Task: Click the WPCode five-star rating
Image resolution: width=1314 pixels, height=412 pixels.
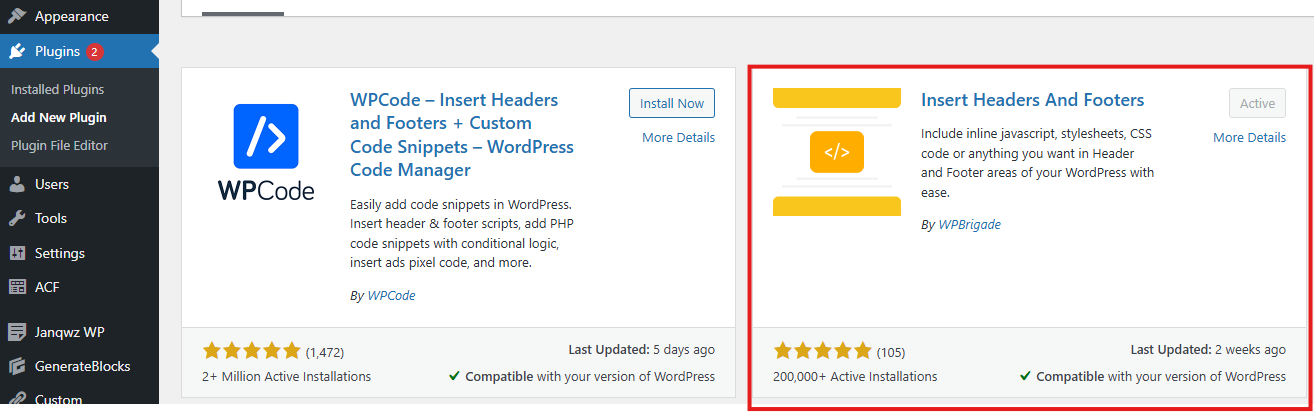Action: click(251, 351)
